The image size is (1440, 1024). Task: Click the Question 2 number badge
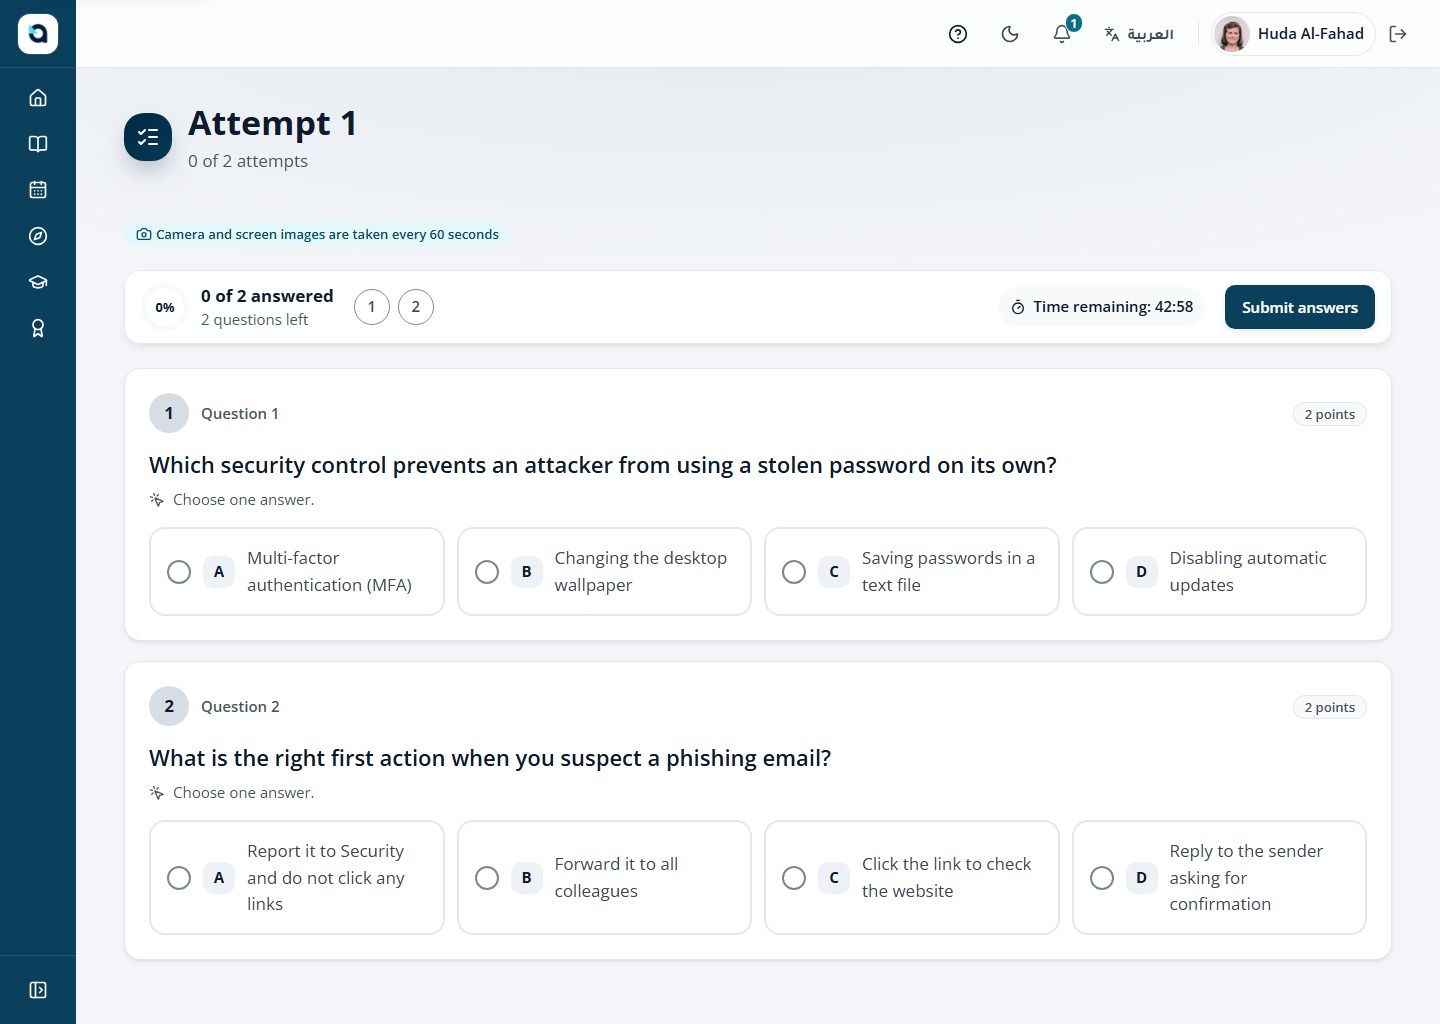(169, 706)
